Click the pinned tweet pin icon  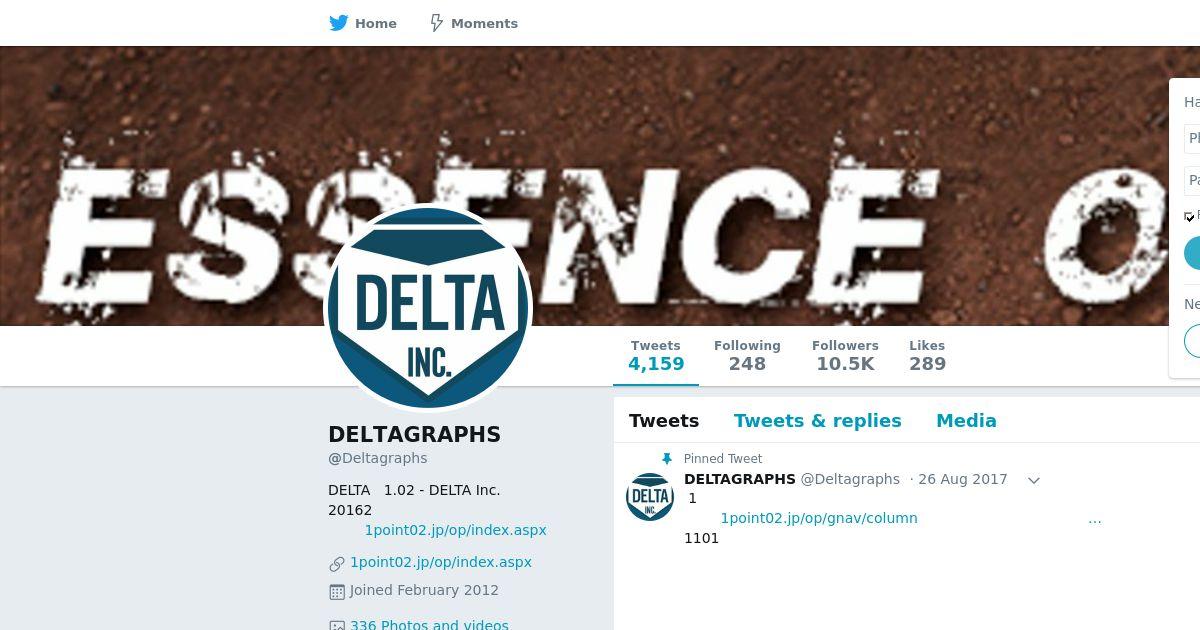tap(667, 459)
